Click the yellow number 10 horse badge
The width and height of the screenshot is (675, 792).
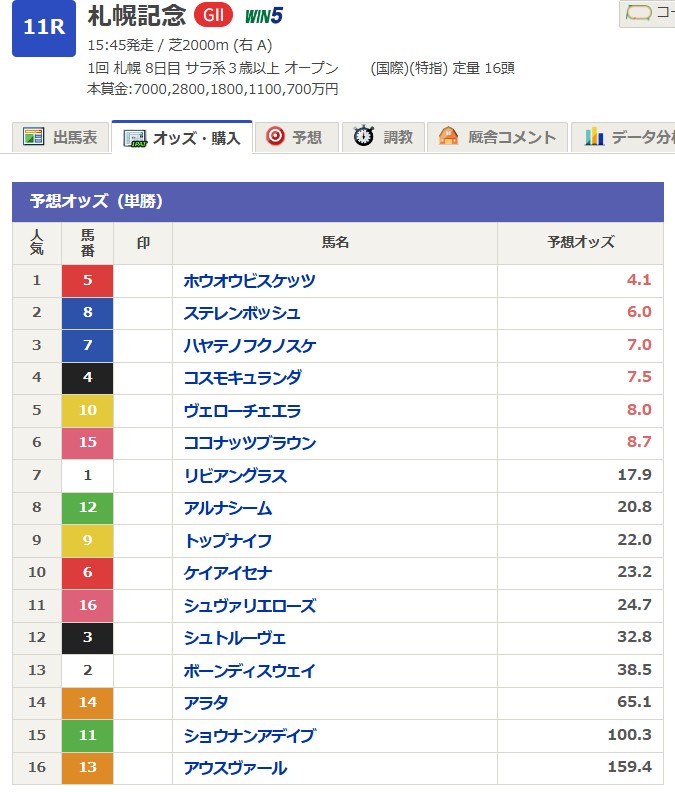[x=87, y=410]
